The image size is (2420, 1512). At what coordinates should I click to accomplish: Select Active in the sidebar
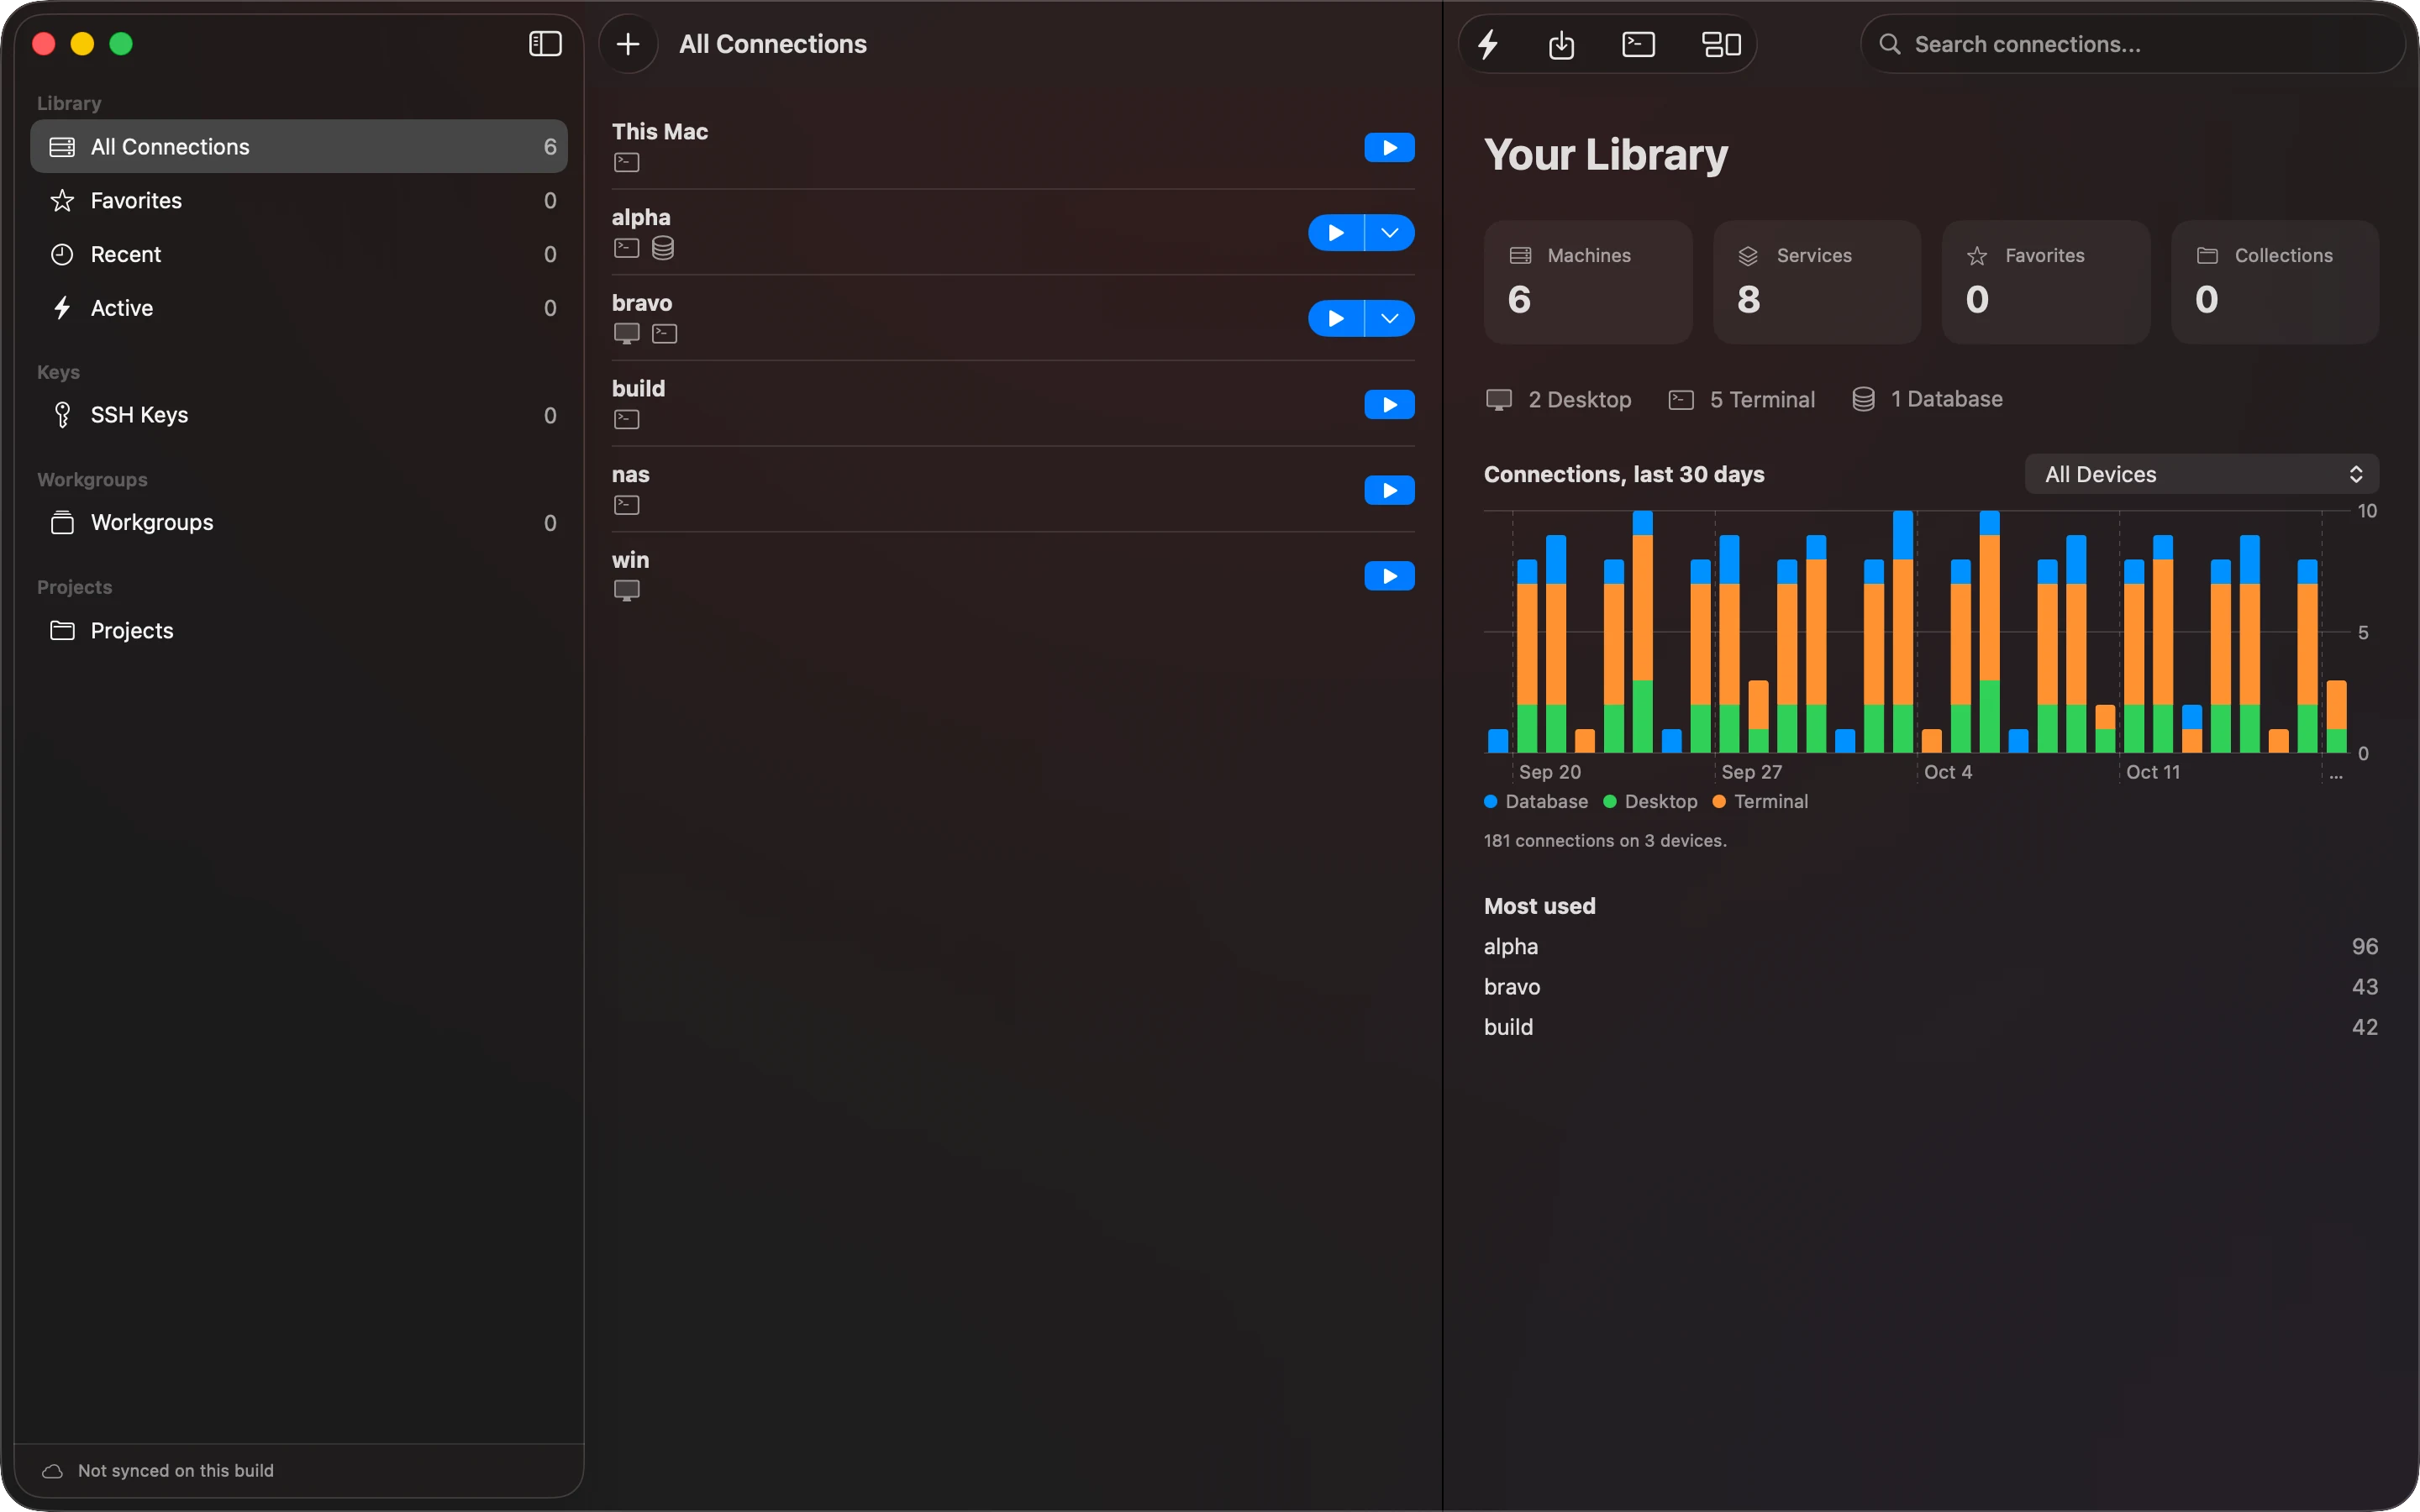pos(299,308)
